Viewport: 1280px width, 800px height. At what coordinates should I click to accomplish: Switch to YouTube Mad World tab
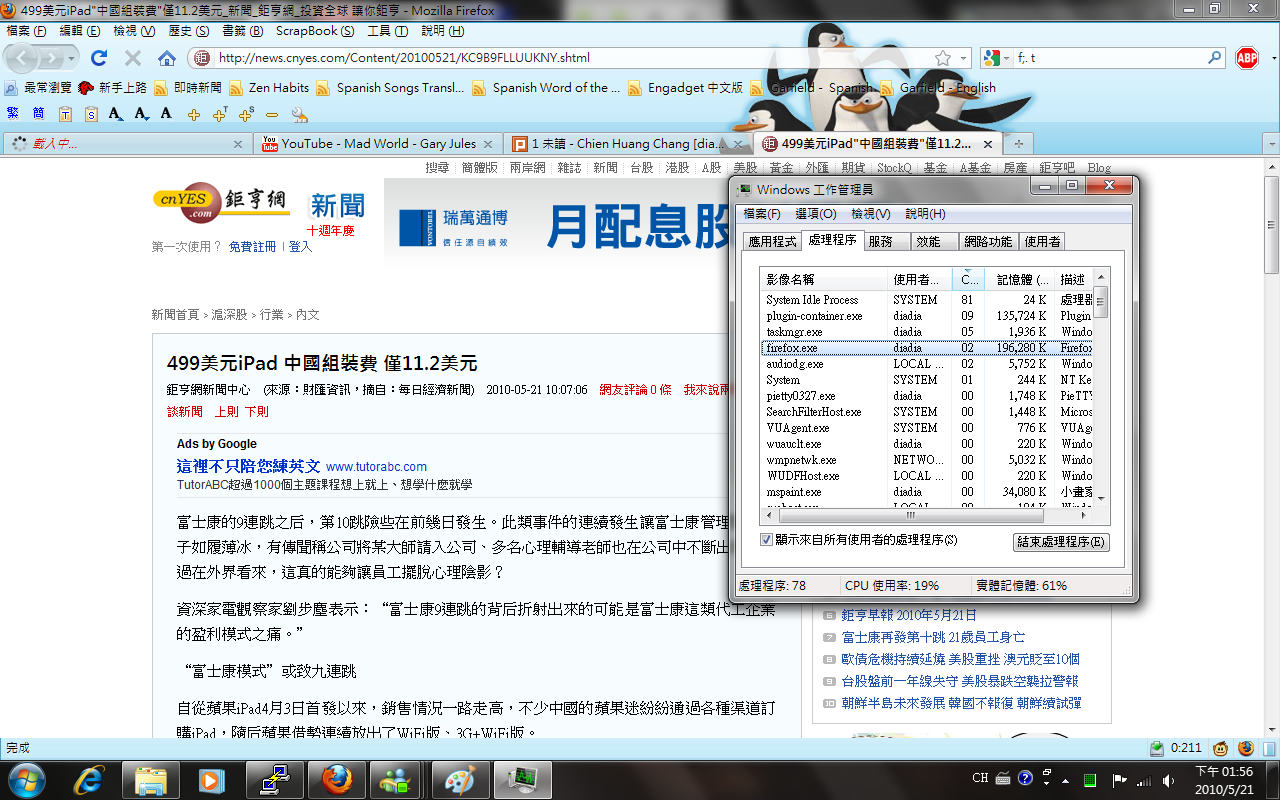click(x=378, y=144)
